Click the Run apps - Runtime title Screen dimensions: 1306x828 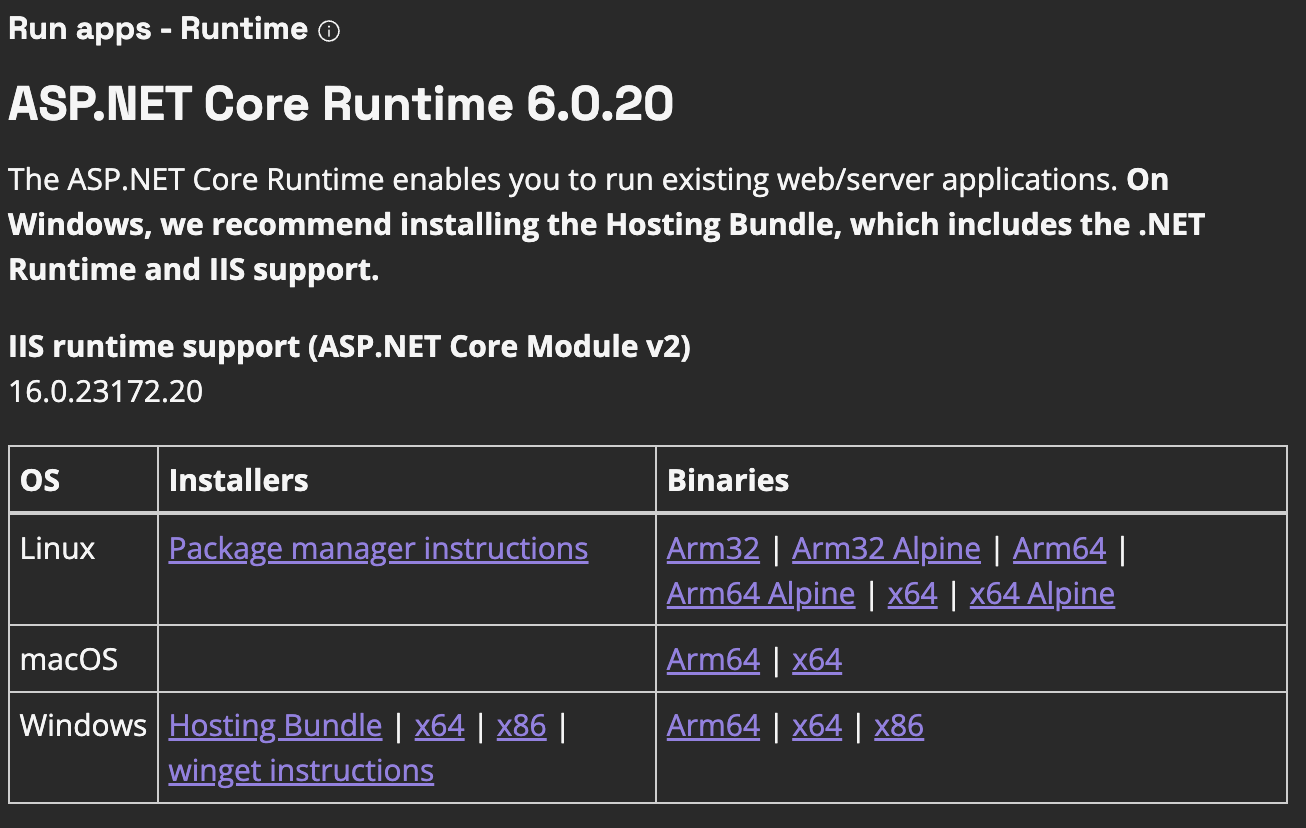point(158,29)
